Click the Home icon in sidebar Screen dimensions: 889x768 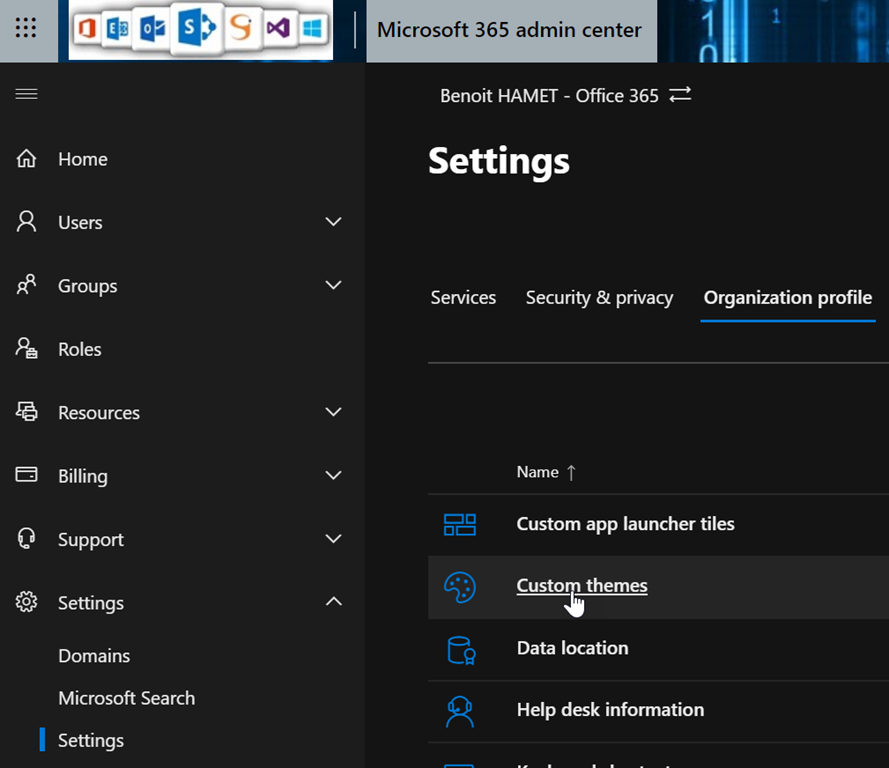coord(27,159)
